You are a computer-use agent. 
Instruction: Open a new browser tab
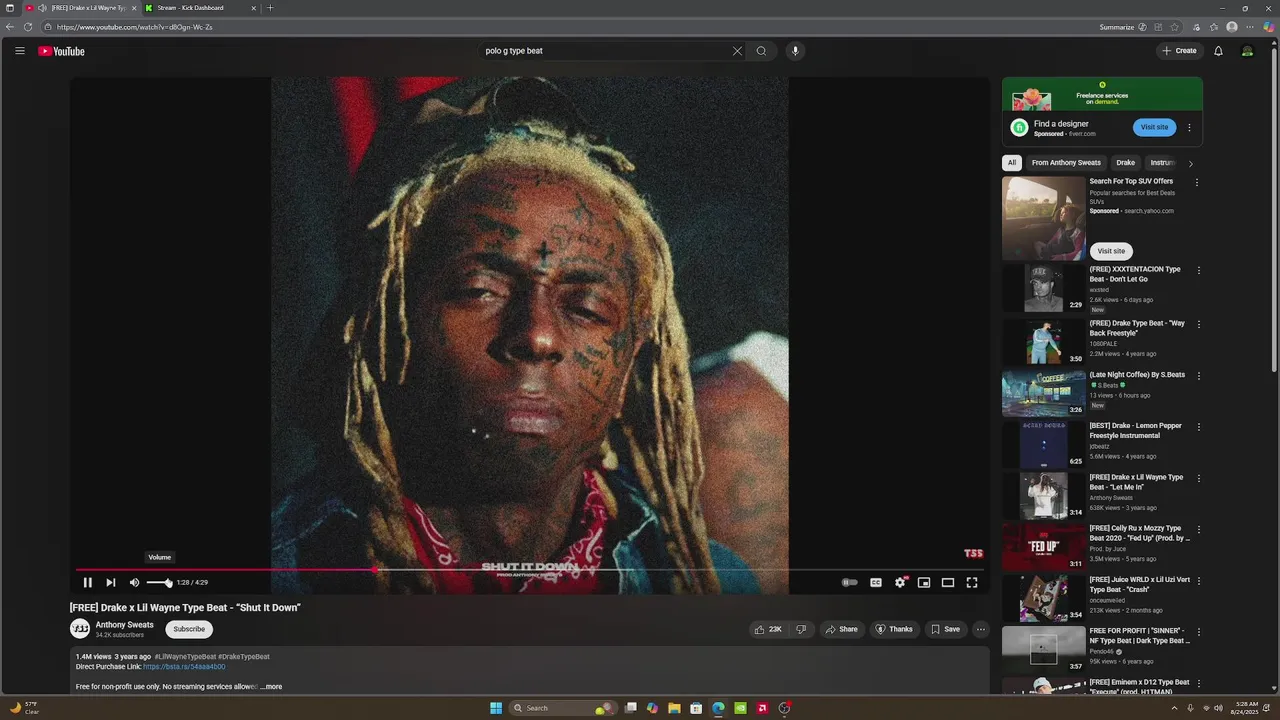point(270,8)
